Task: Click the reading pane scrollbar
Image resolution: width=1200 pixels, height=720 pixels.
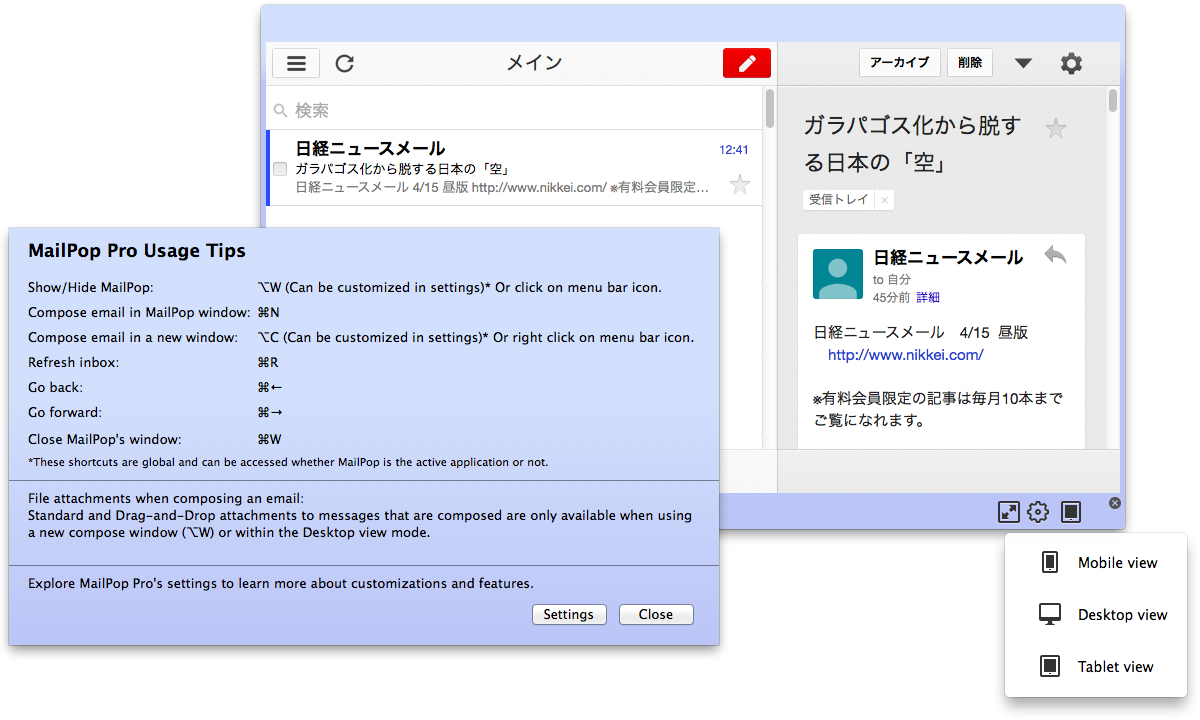Action: 1113,102
